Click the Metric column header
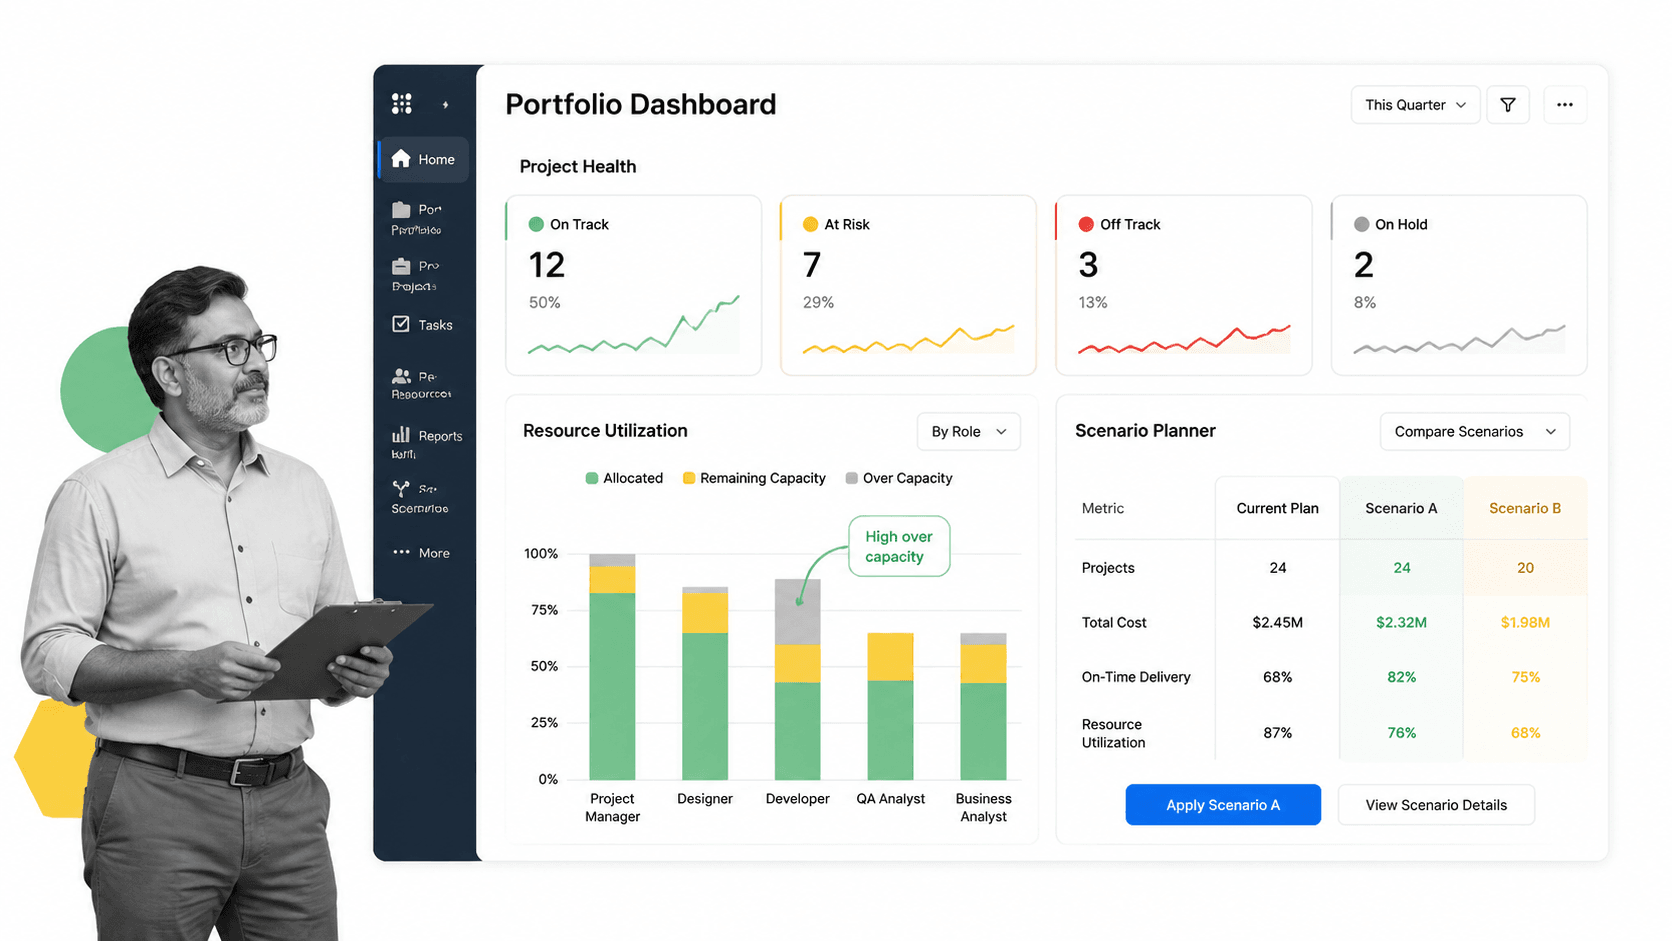Image resolution: width=1672 pixels, height=941 pixels. [x=1103, y=508]
